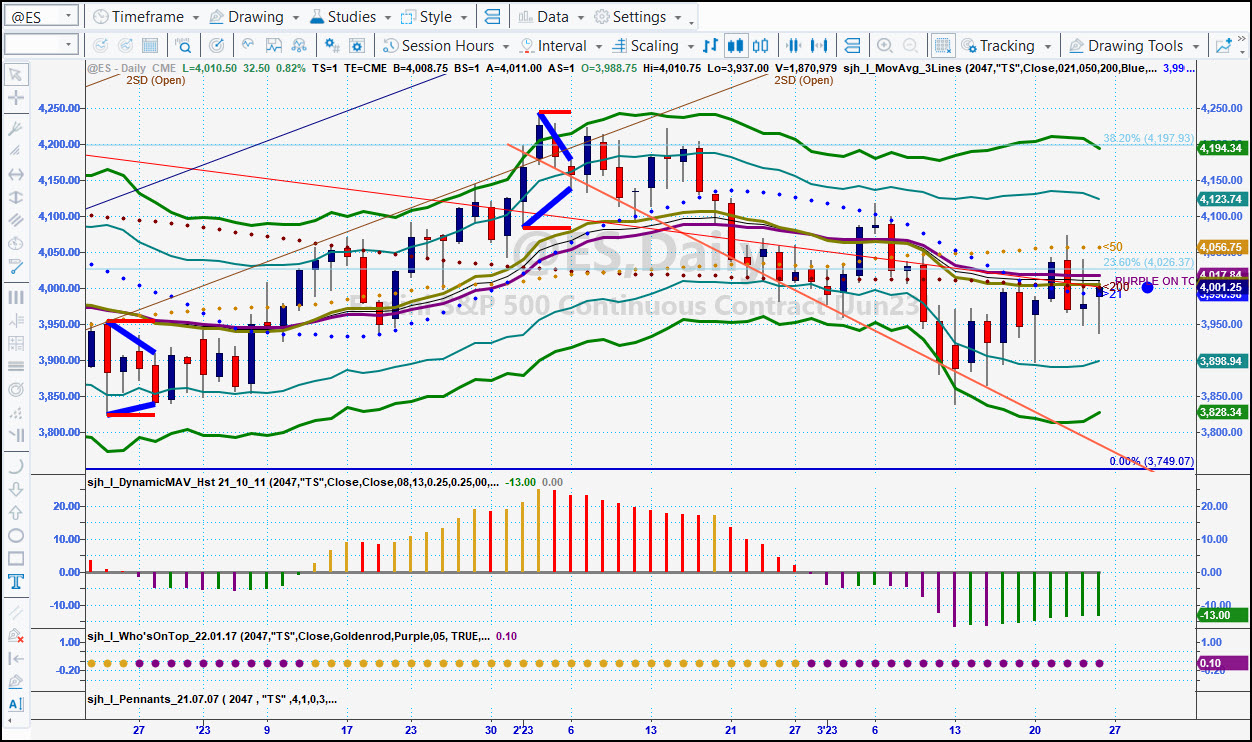This screenshot has height=742, width=1252.
Task: Click the stacked panels icon after Style
Action: click(491, 17)
